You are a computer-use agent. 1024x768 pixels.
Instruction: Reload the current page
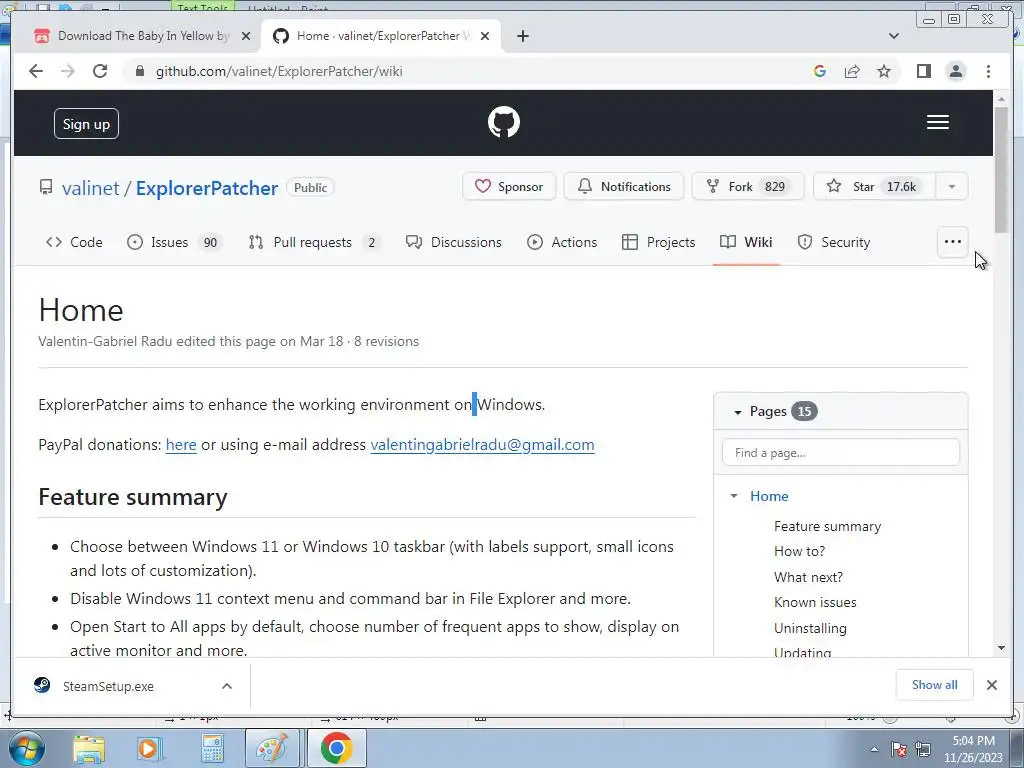click(100, 71)
